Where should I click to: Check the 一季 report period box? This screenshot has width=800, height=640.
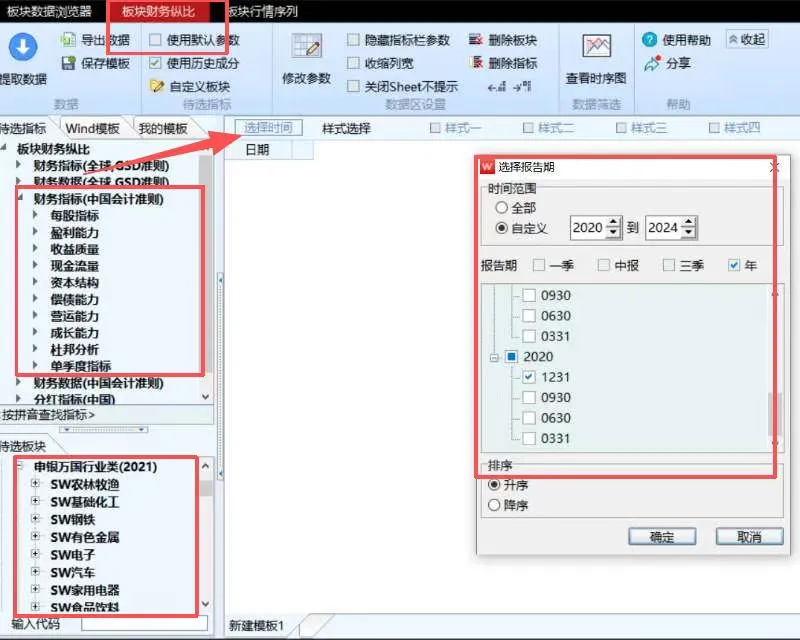point(539,265)
